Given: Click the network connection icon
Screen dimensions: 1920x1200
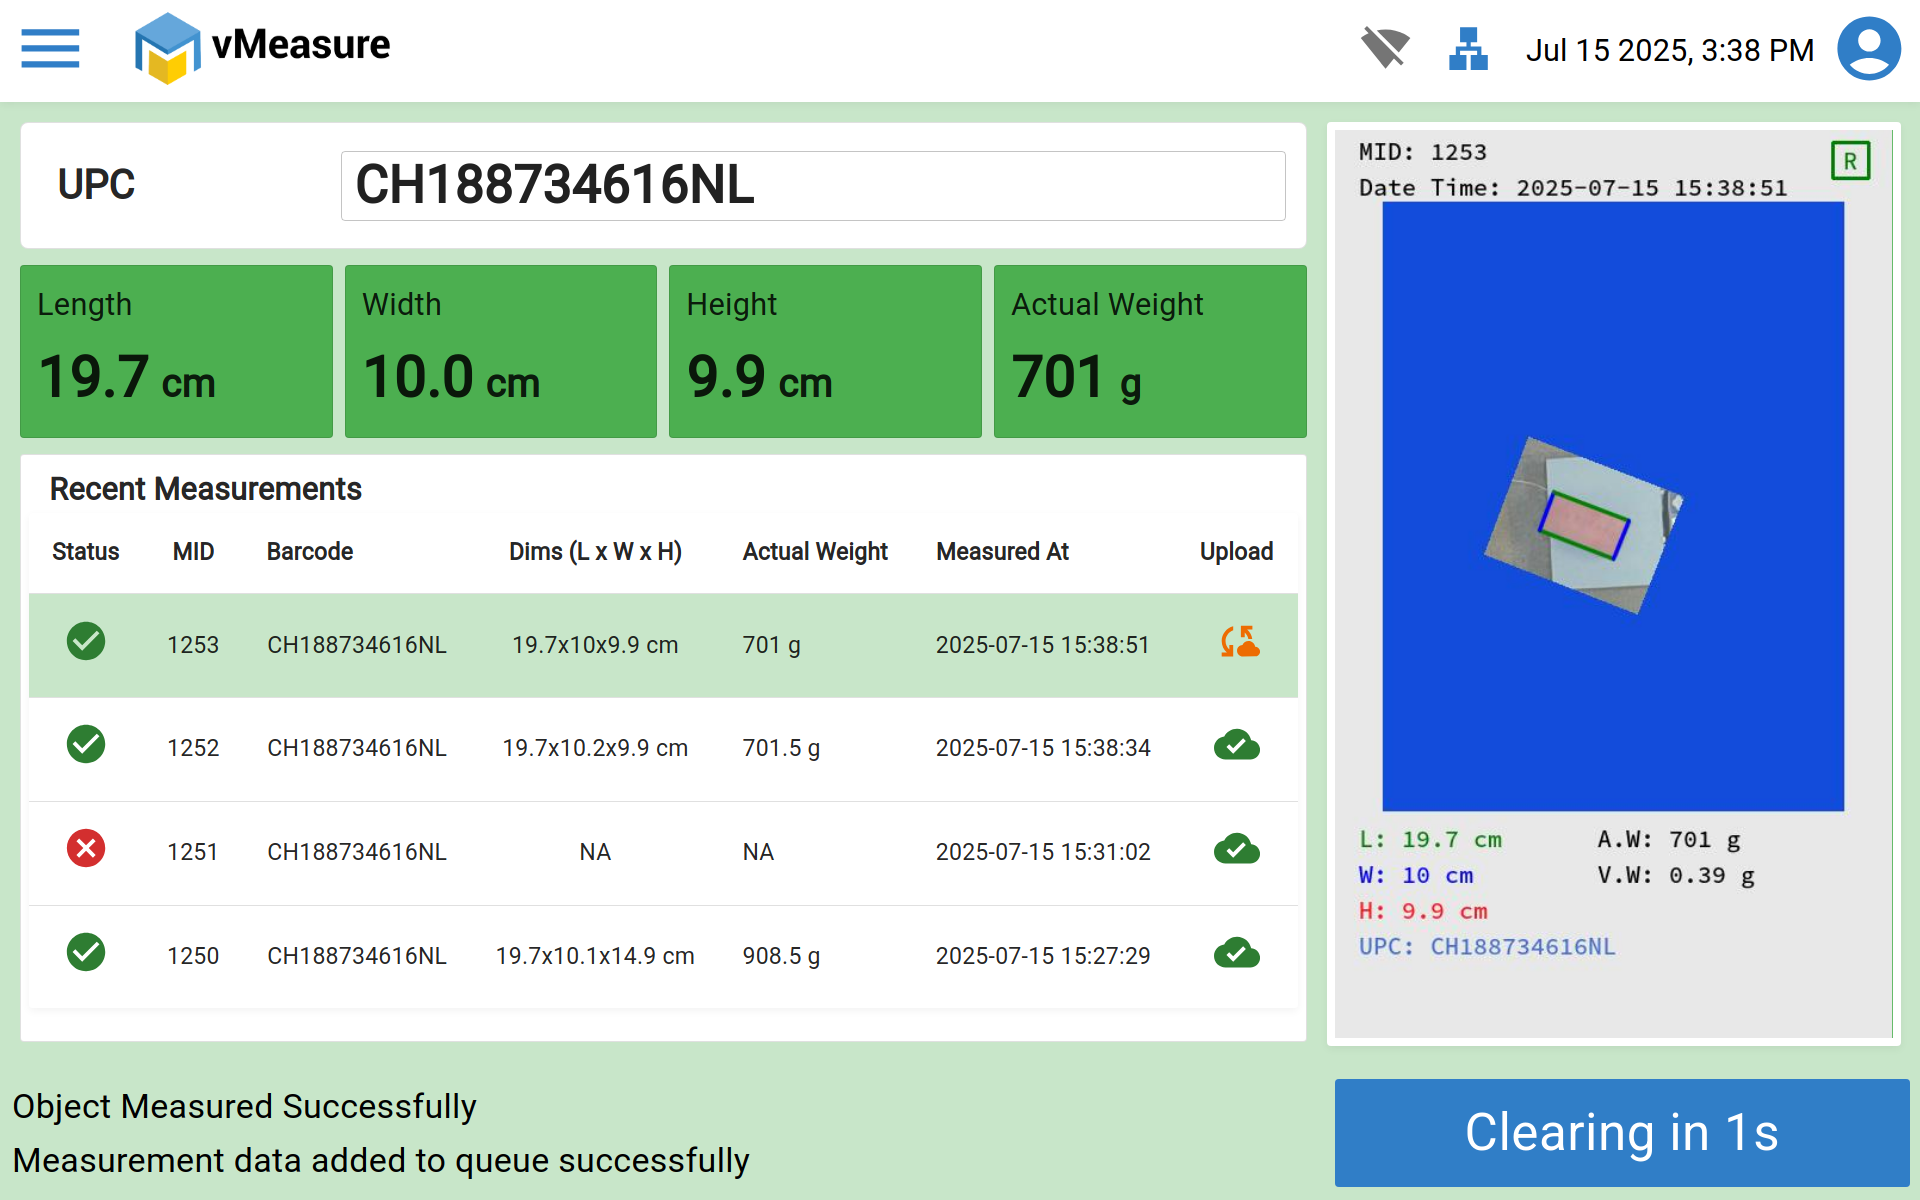Looking at the screenshot, I should click(1468, 49).
